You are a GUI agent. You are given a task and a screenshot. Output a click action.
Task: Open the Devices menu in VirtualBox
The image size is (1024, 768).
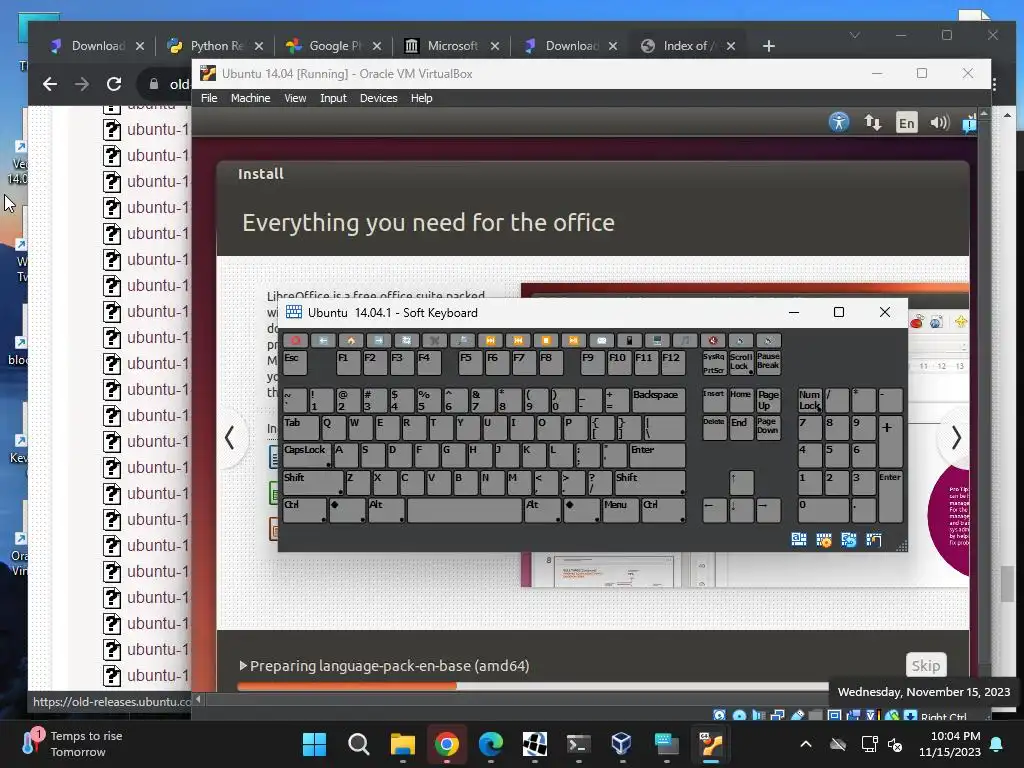tap(378, 98)
